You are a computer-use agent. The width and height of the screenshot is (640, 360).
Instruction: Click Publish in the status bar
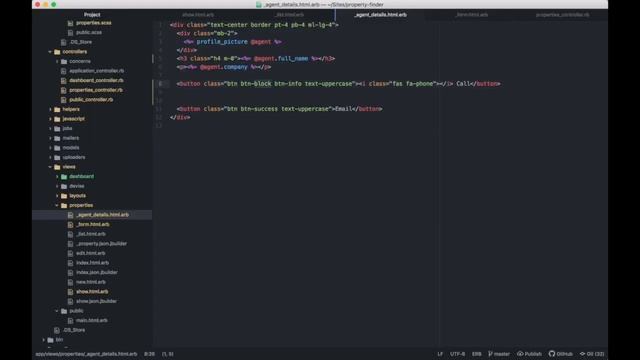[x=529, y=354]
